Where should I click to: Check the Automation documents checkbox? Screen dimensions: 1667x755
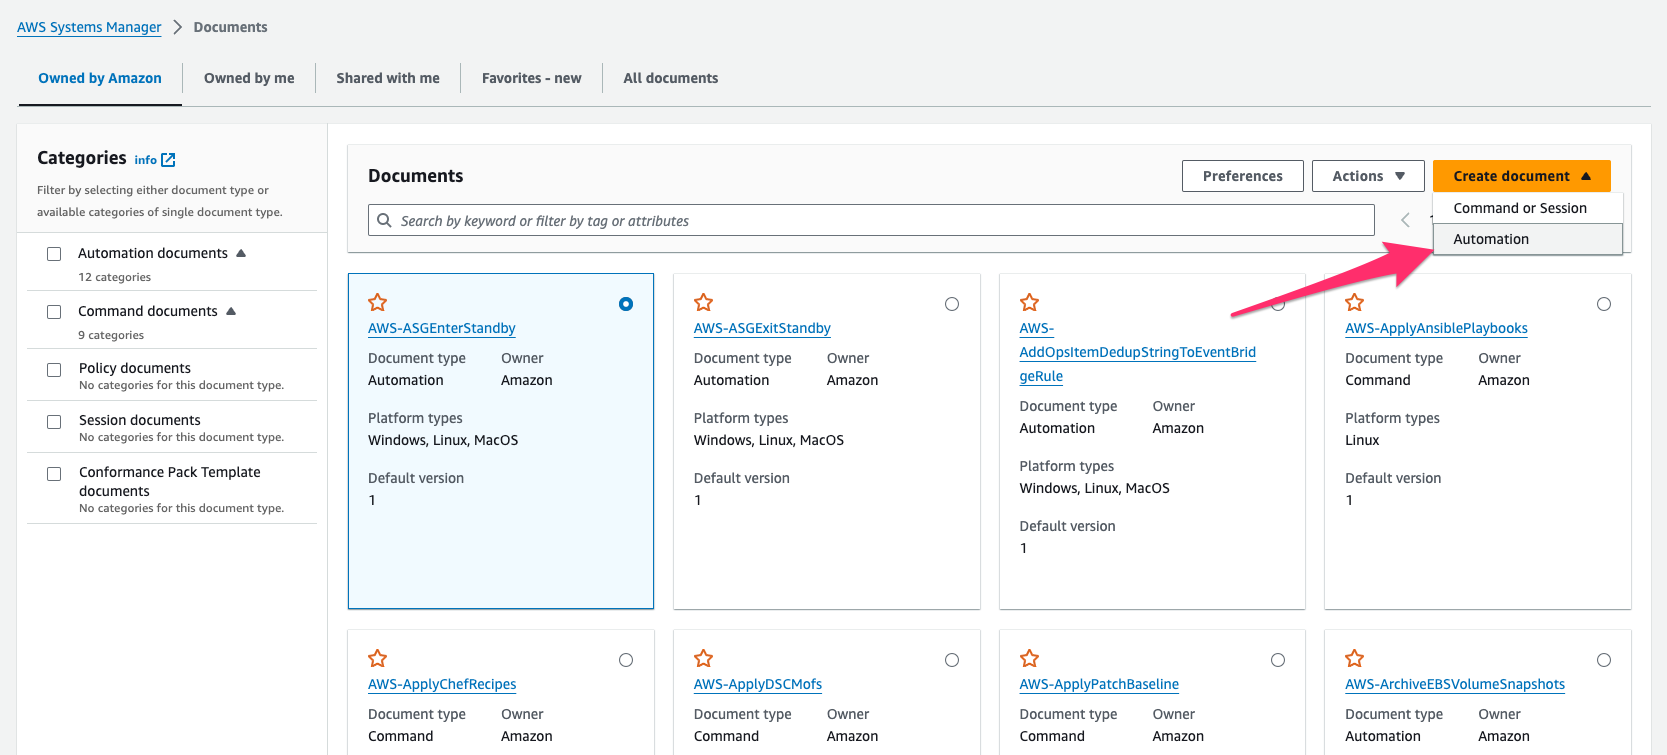coord(54,254)
